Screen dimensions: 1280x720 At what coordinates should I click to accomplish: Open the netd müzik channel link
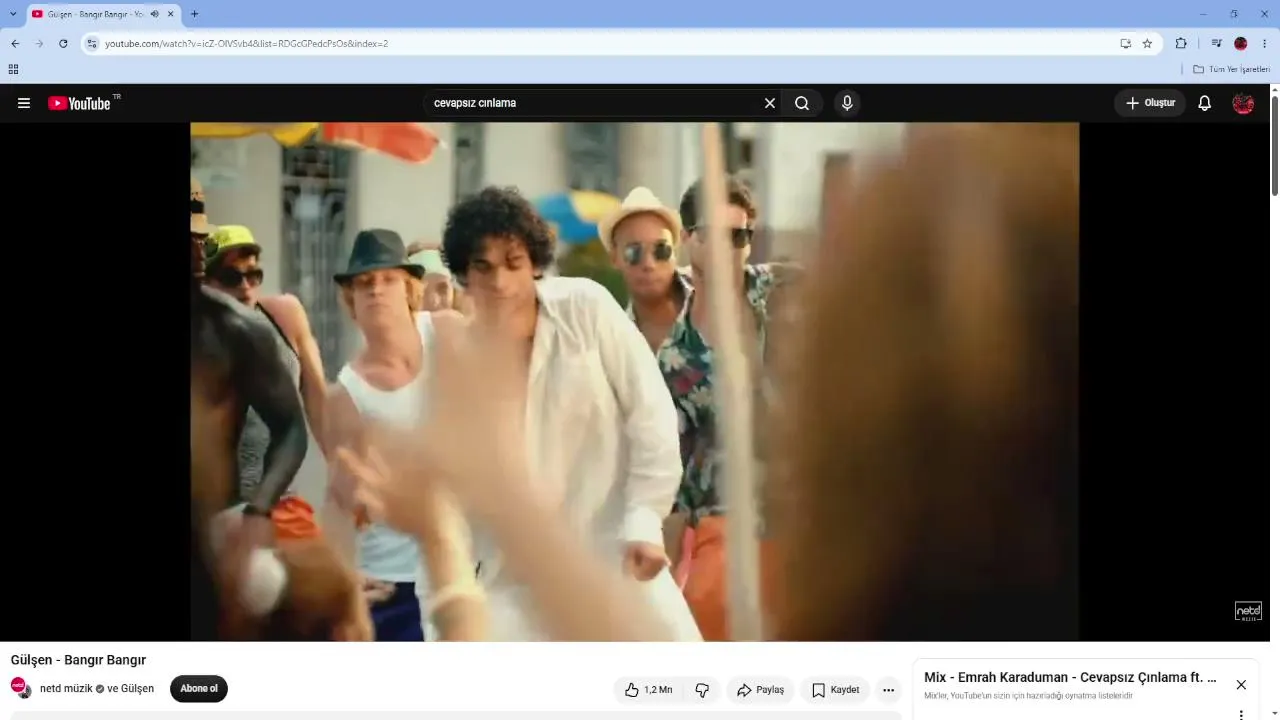tap(66, 689)
